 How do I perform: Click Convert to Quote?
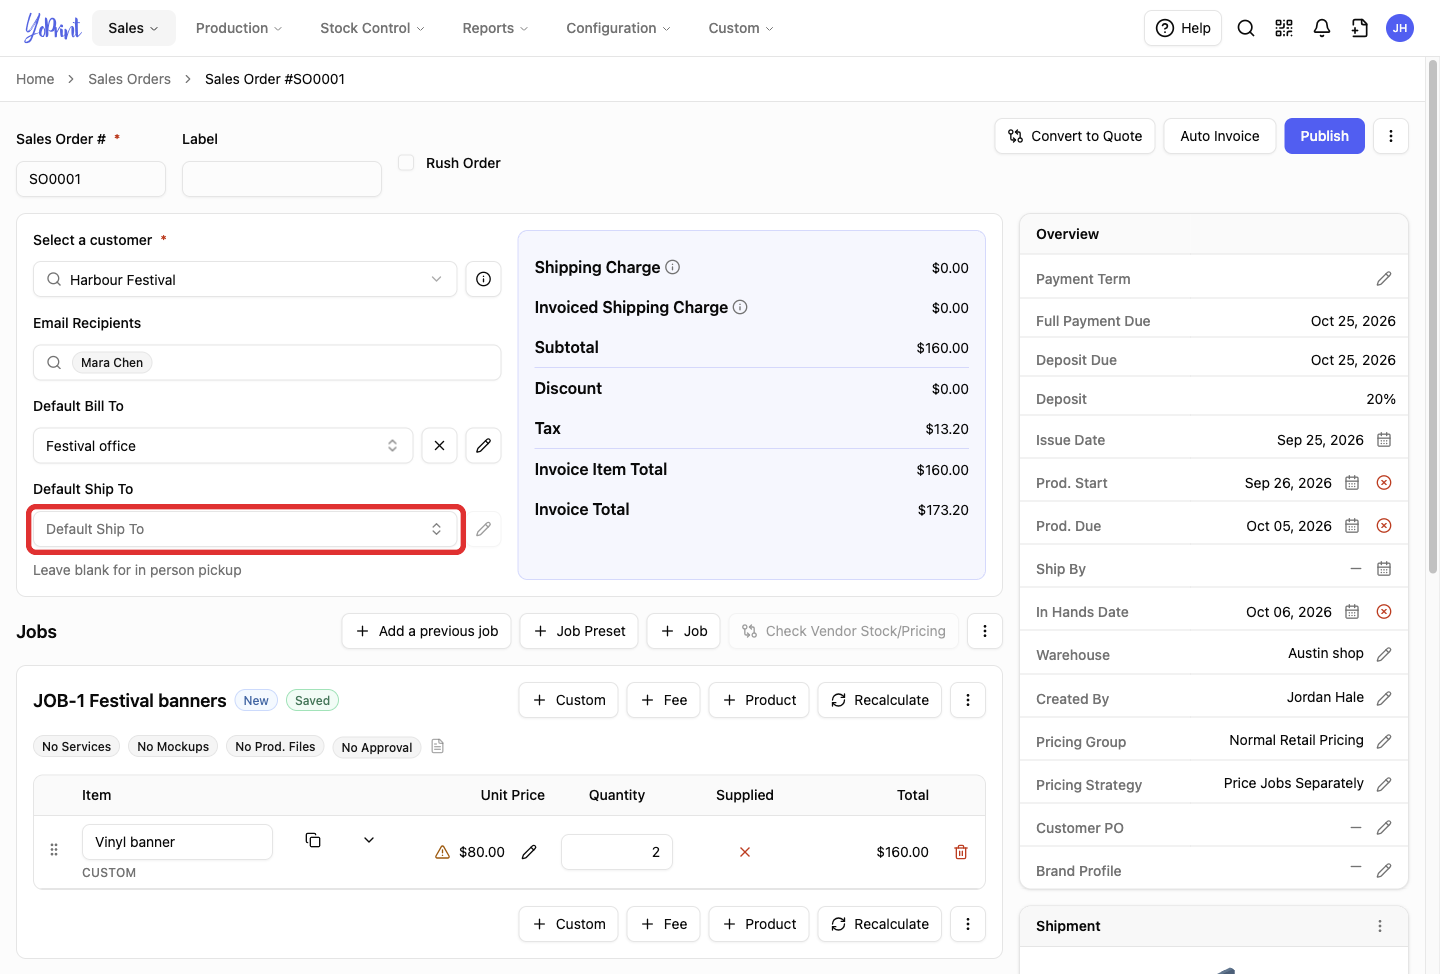[x=1075, y=136]
